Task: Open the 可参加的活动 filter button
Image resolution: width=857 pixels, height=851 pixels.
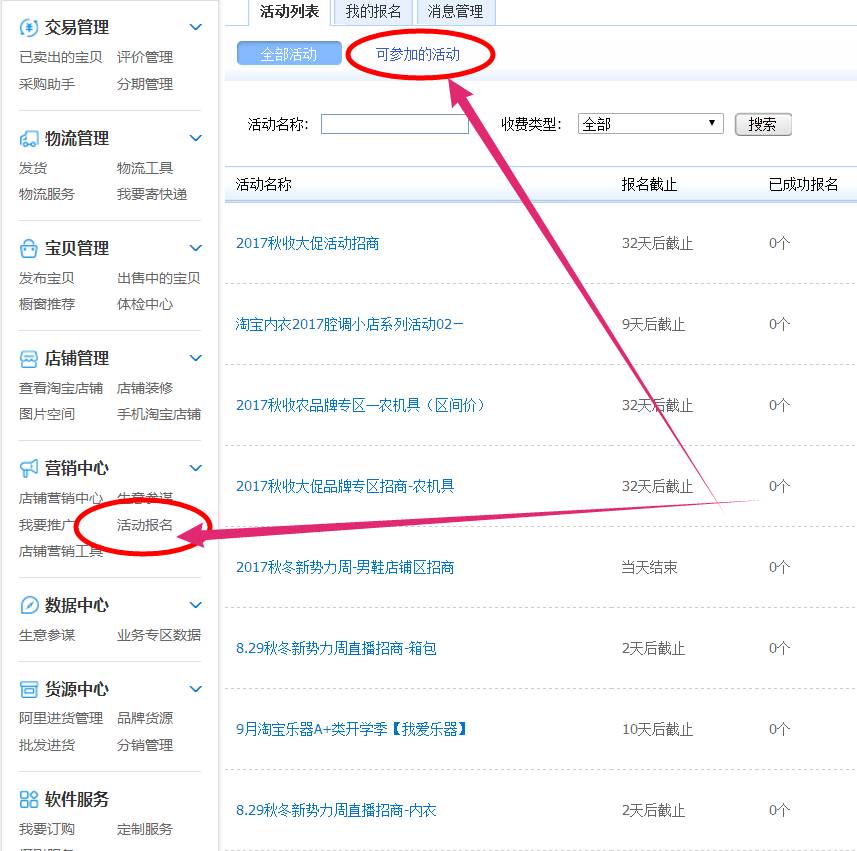Action: (x=418, y=57)
